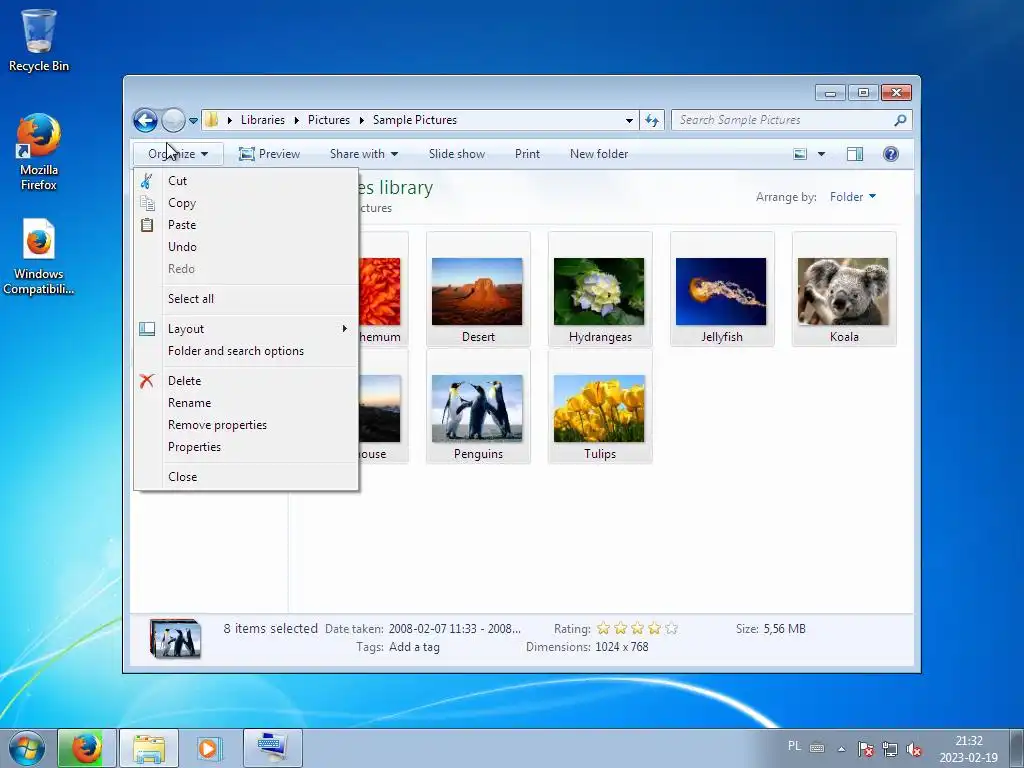
Task: Expand the arrow after Libraries breadcrumb
Action: point(296,120)
